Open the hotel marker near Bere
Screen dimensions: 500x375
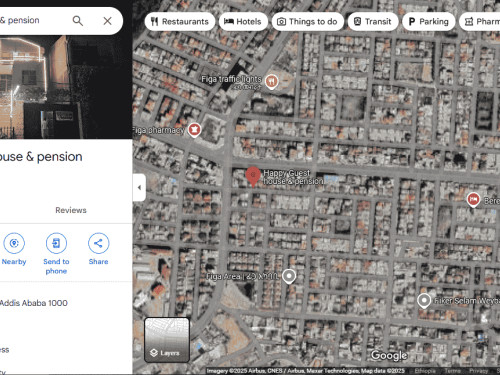[x=473, y=200]
